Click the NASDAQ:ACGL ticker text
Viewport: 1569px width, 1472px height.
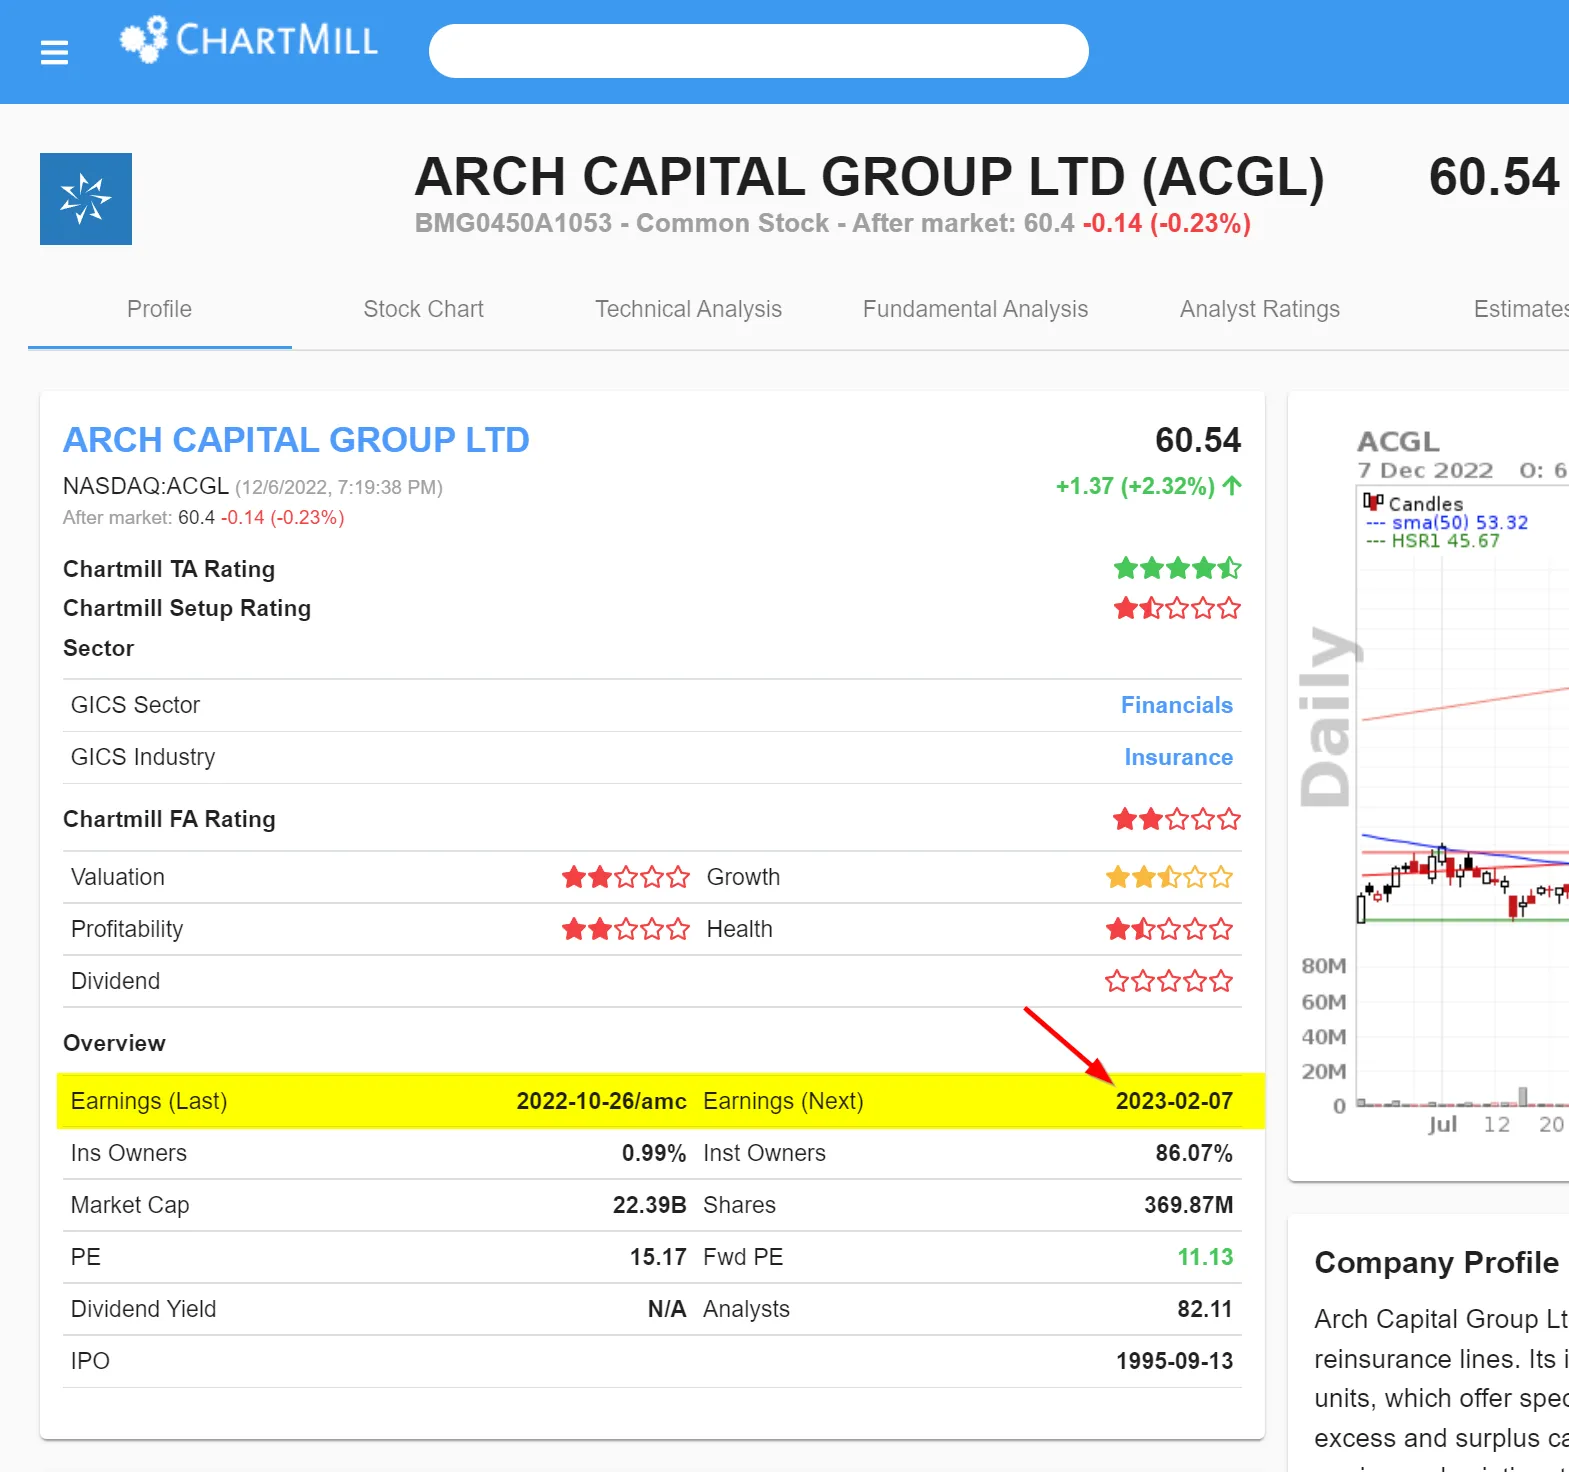coord(146,486)
